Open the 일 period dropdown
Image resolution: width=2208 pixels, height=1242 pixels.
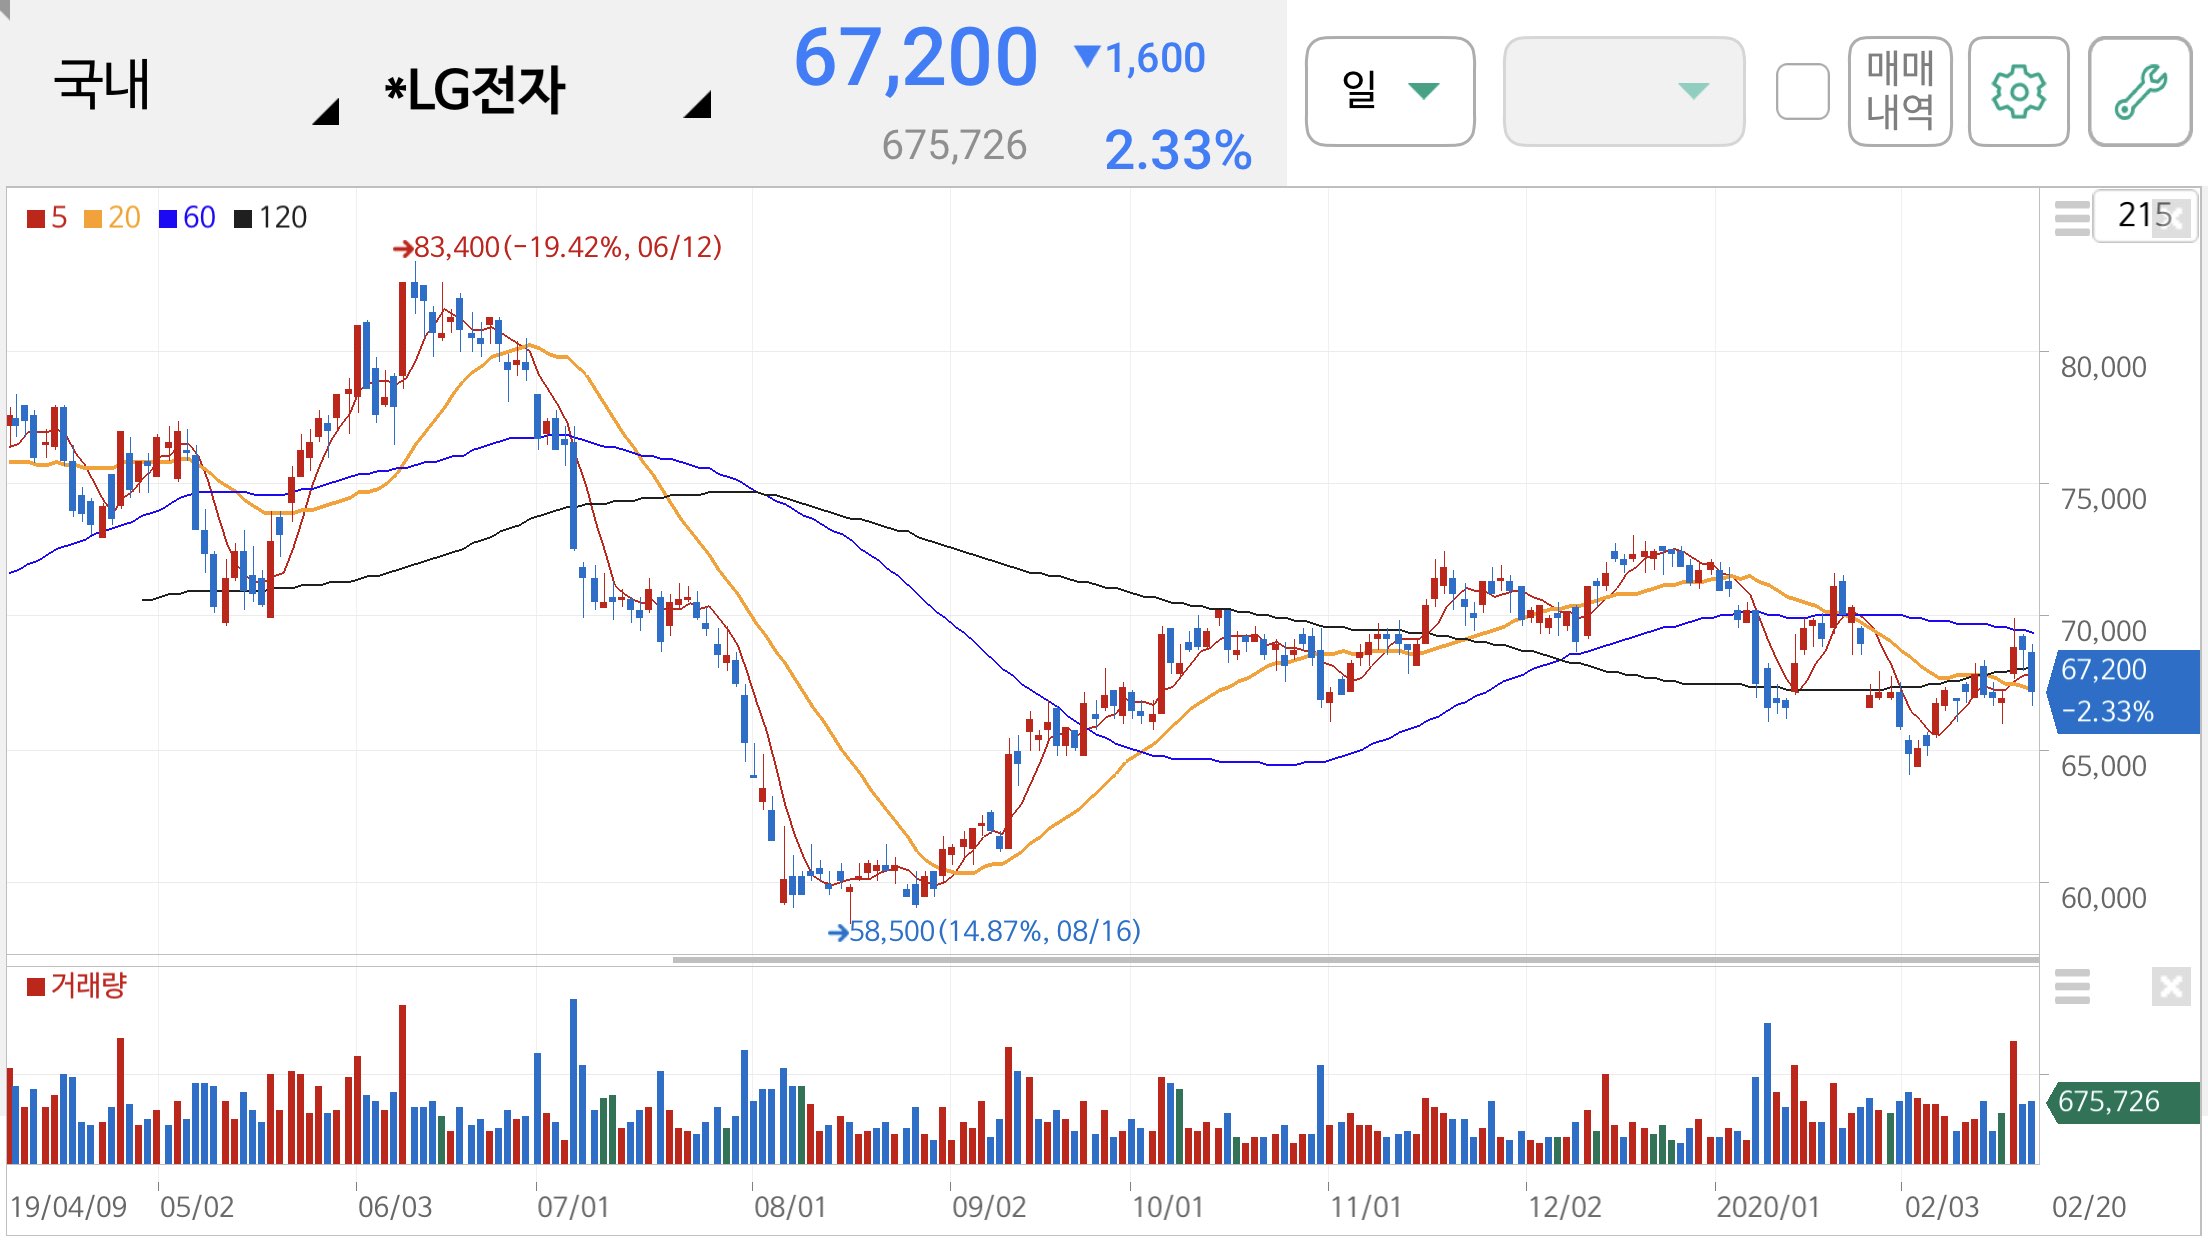click(x=1390, y=92)
